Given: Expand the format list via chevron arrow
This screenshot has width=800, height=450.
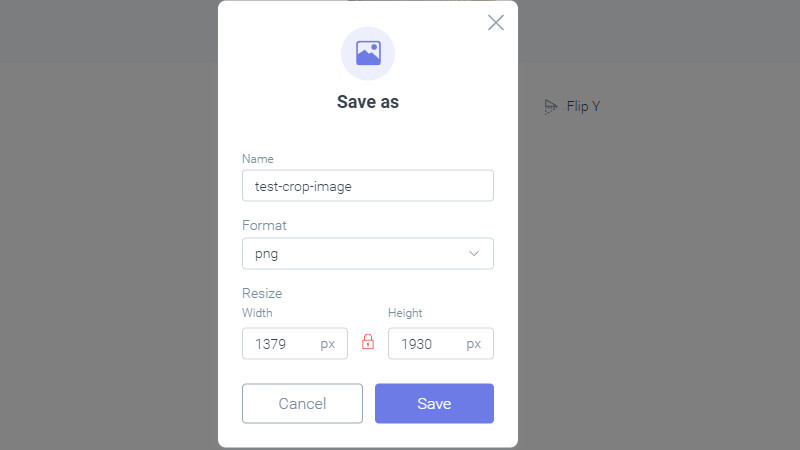Looking at the screenshot, I should click(x=474, y=254).
